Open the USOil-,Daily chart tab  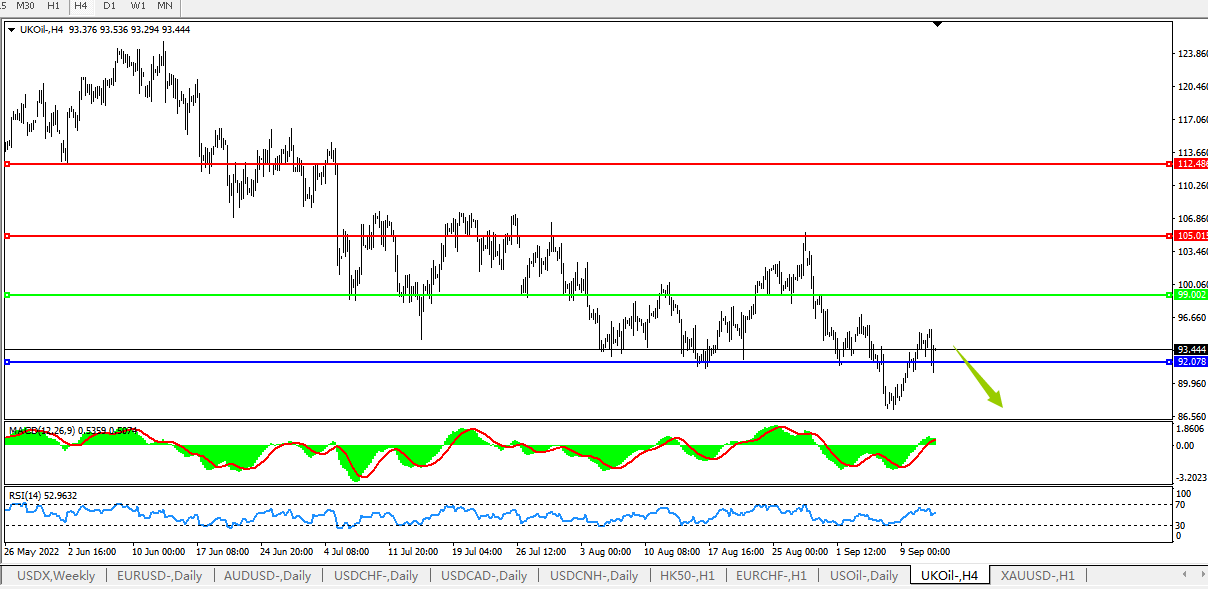click(x=864, y=576)
